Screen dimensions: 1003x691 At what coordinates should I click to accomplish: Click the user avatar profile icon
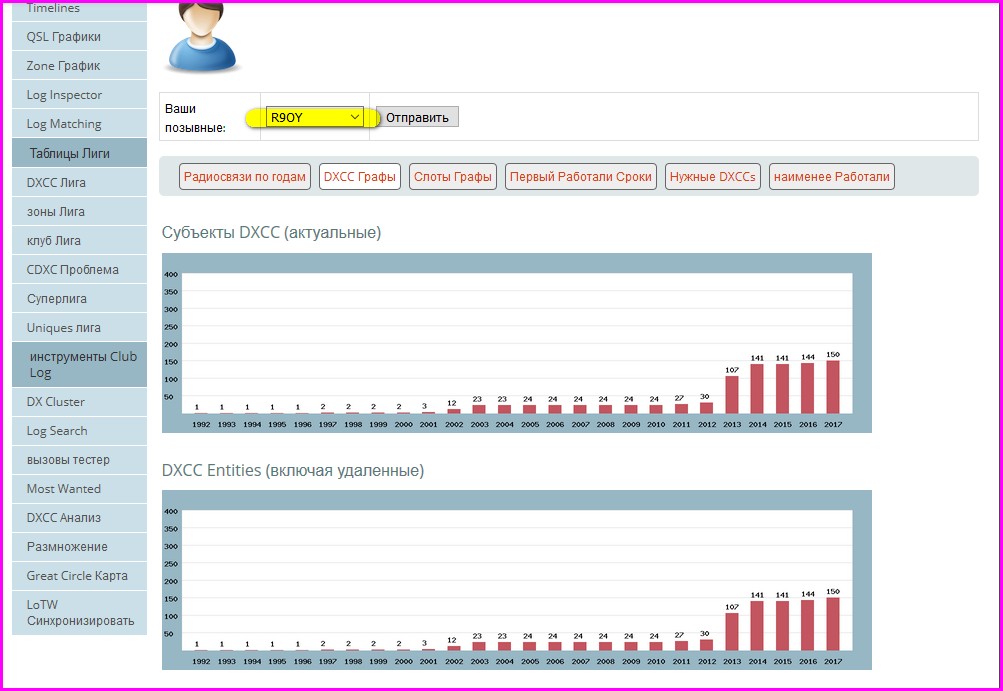pos(204,36)
